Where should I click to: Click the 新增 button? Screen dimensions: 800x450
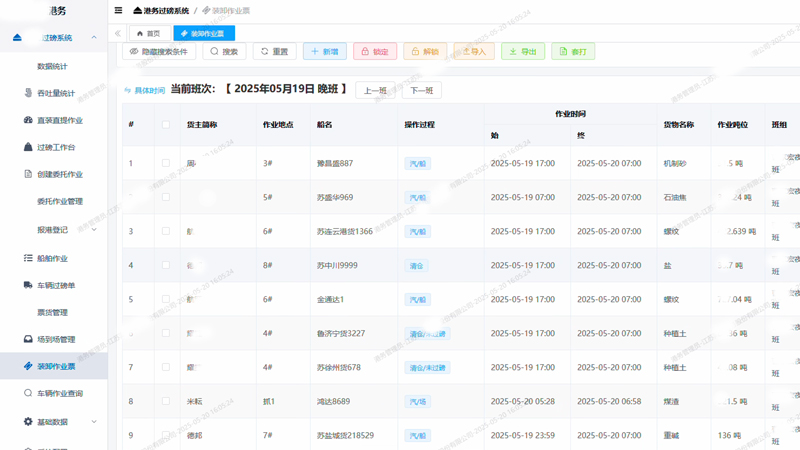[x=325, y=51]
